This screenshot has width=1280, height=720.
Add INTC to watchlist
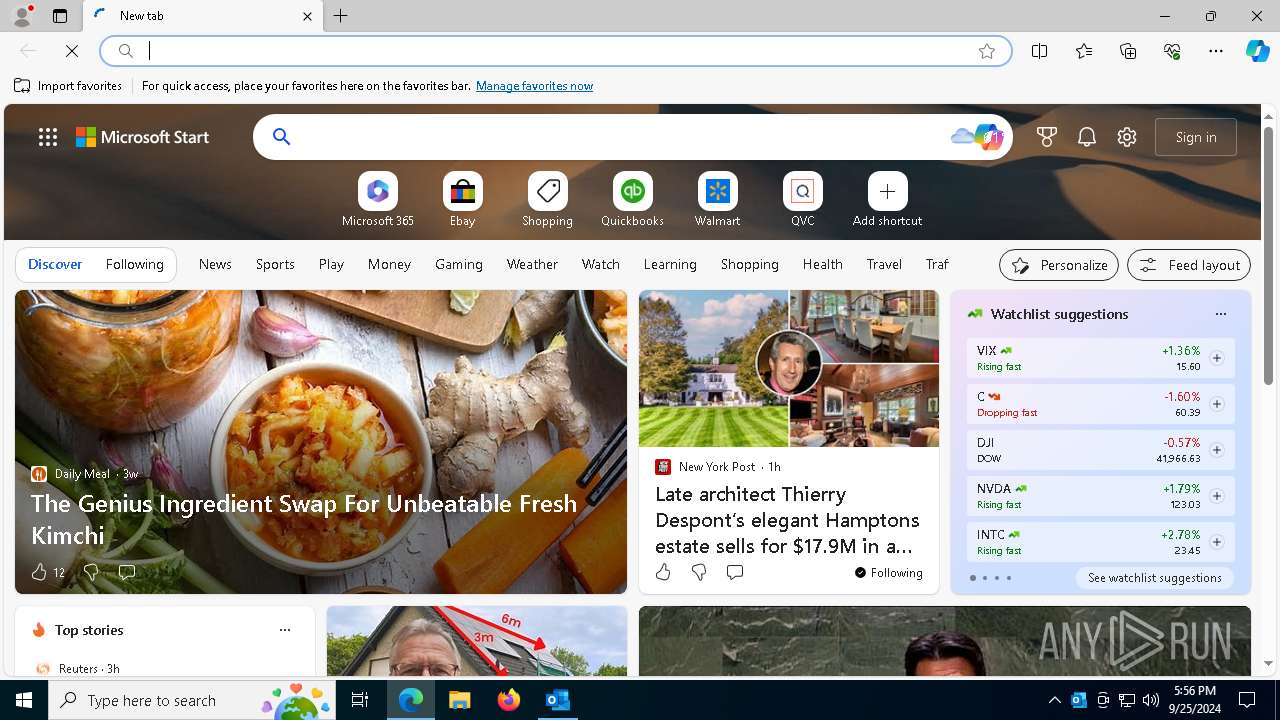click(1217, 542)
